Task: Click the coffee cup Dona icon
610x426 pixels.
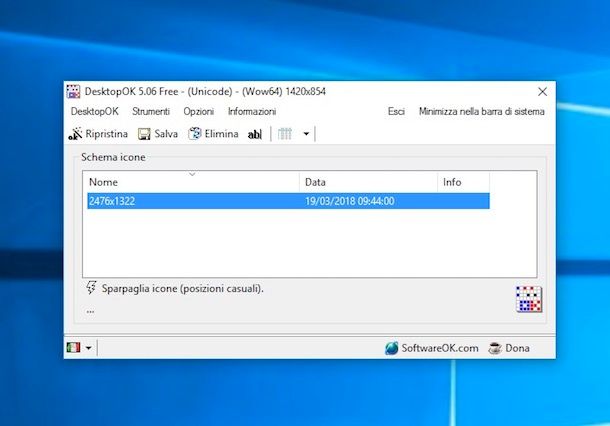Action: point(495,348)
